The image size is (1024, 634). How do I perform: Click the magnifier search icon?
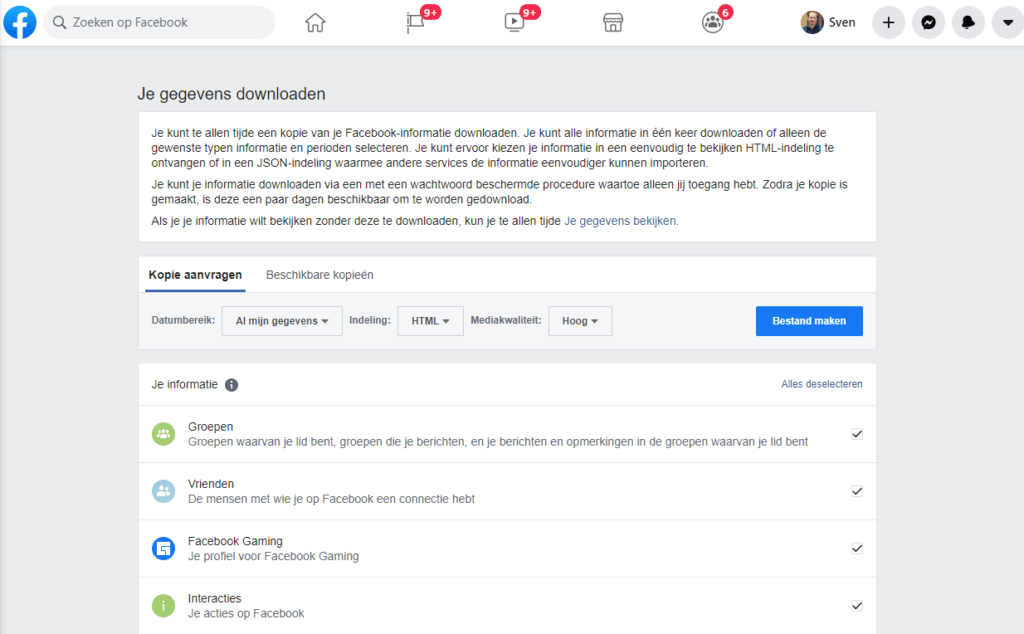click(59, 22)
